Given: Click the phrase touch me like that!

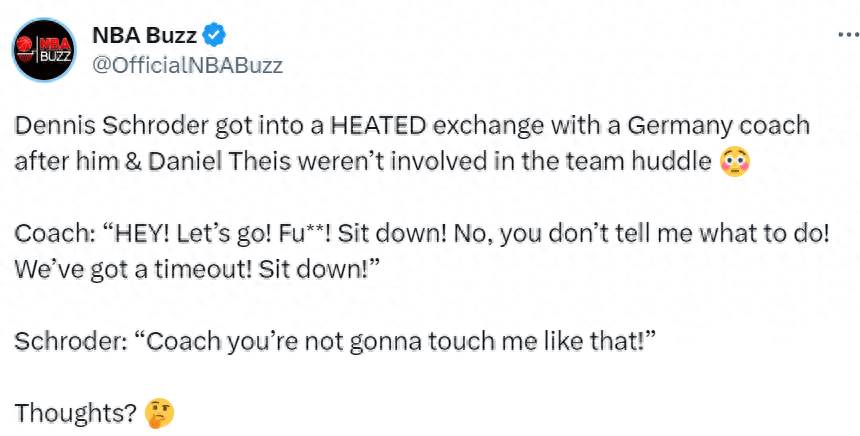Looking at the screenshot, I should [542, 342].
